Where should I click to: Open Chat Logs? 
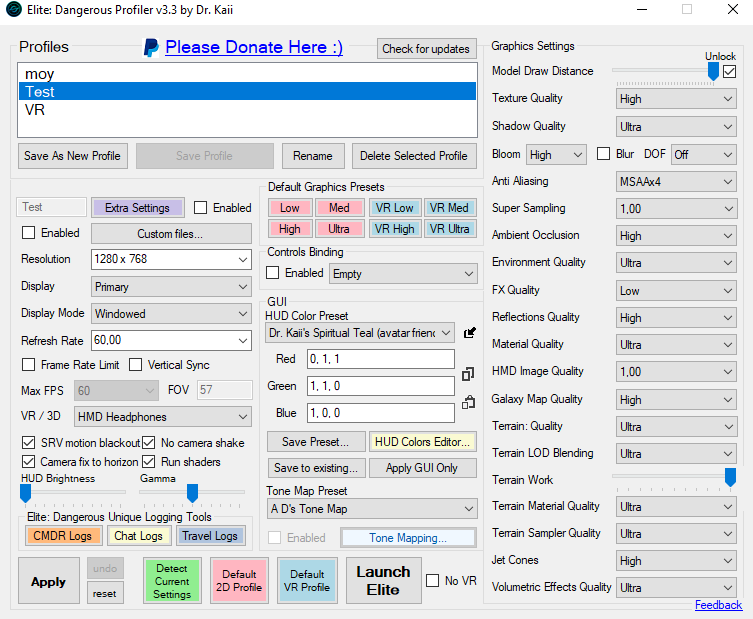coord(139,535)
